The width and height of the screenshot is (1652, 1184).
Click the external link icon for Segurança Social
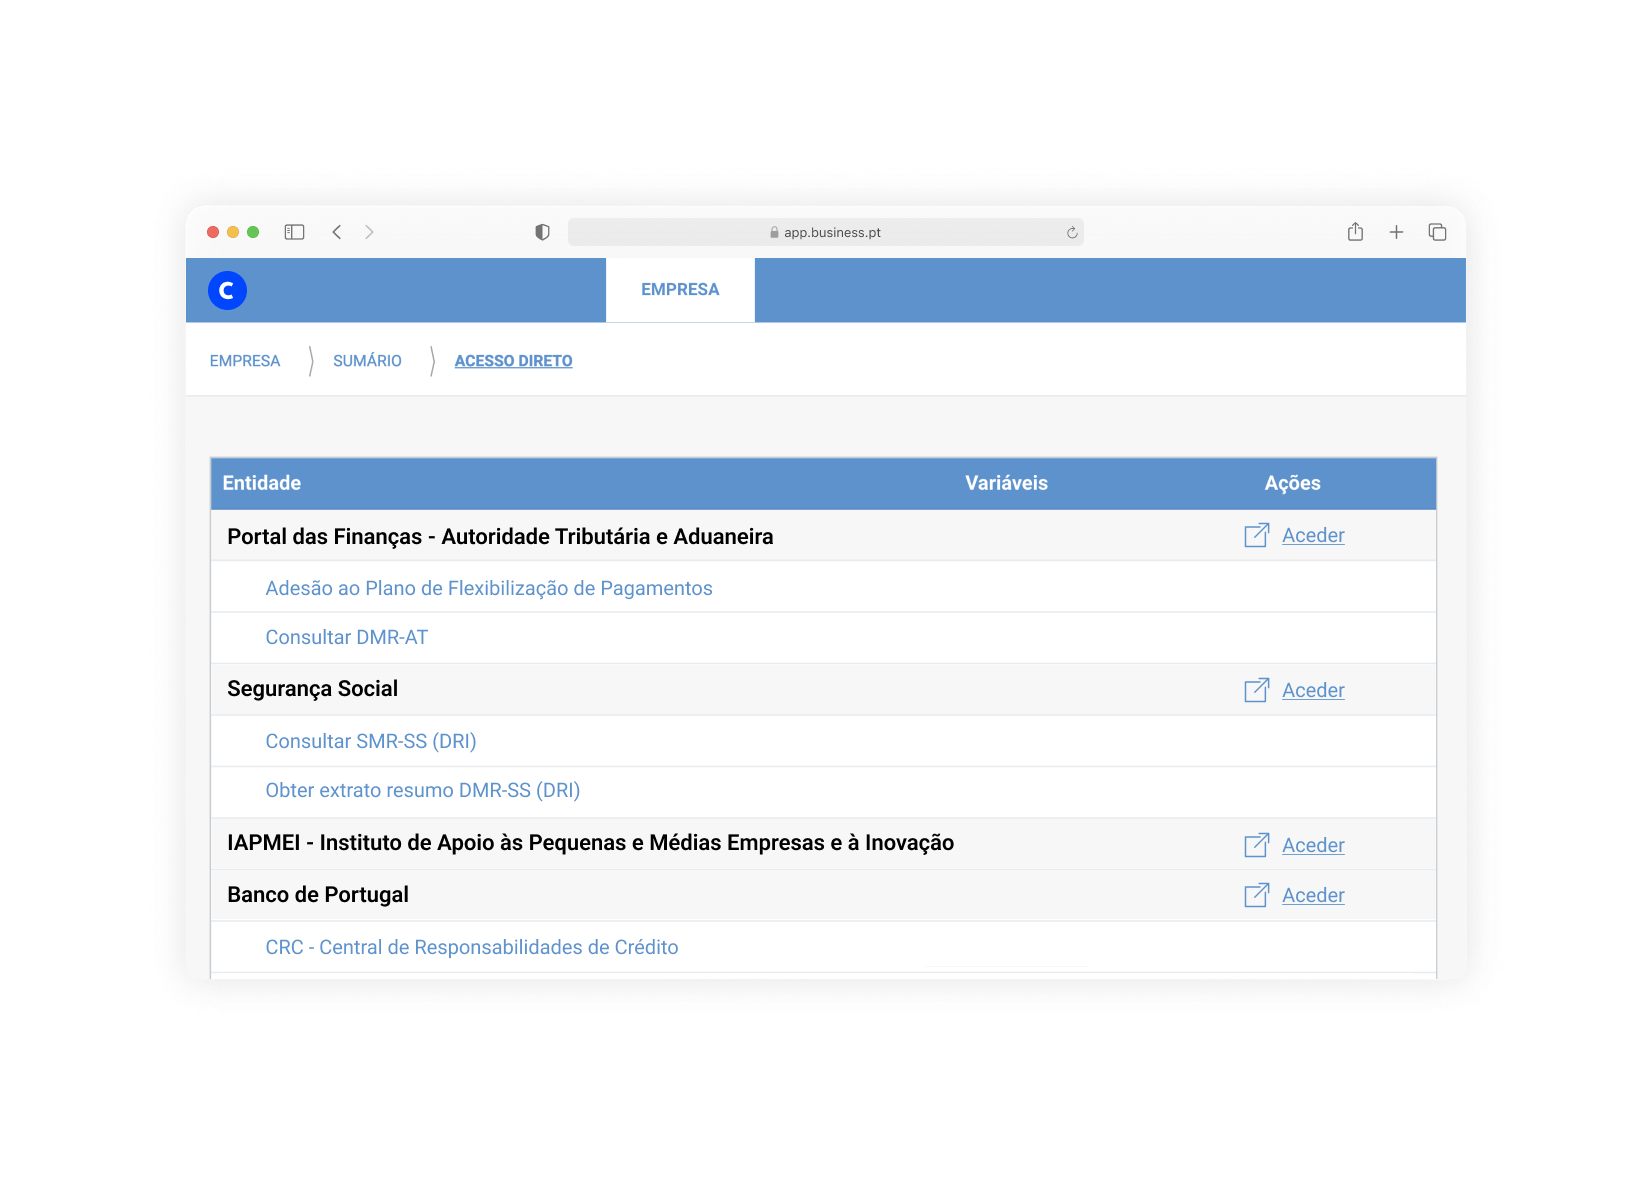(1257, 690)
